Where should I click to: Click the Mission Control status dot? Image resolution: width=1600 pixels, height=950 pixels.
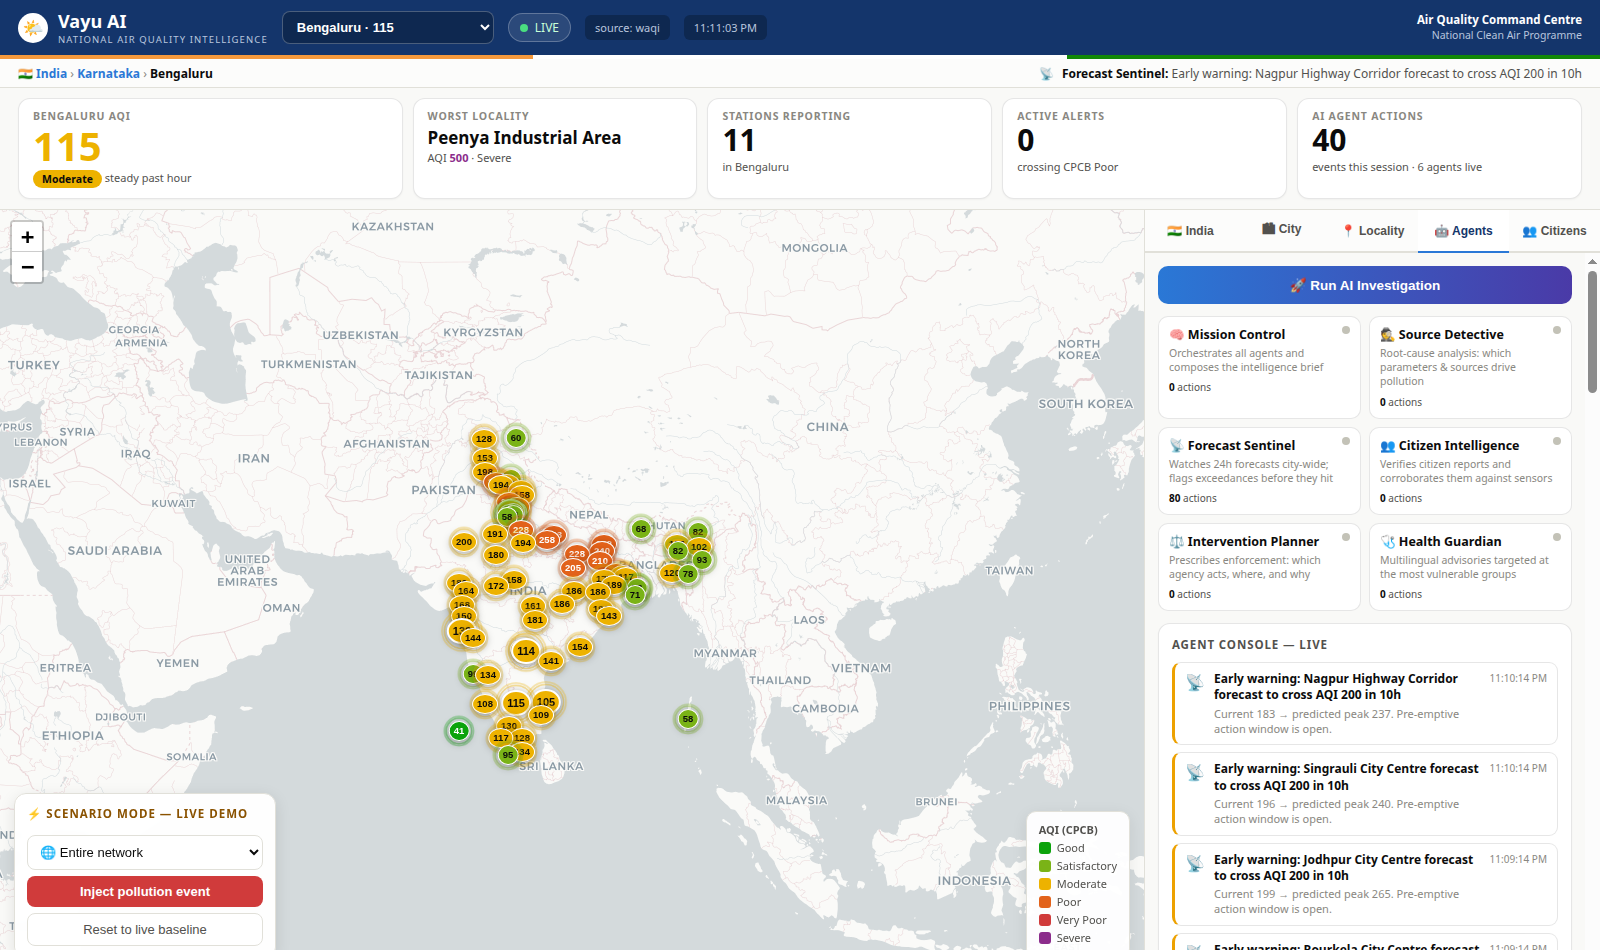(1346, 330)
